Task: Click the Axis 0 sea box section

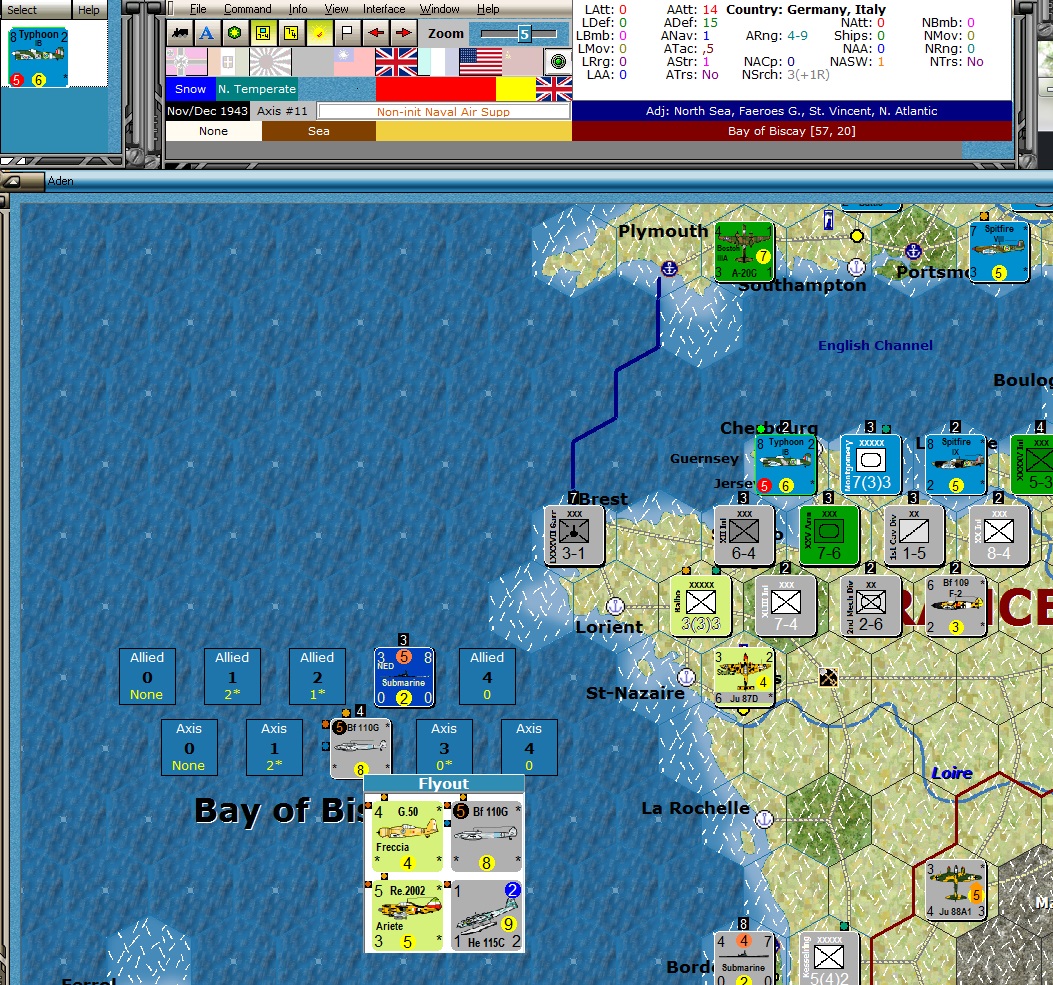Action: tap(189, 747)
